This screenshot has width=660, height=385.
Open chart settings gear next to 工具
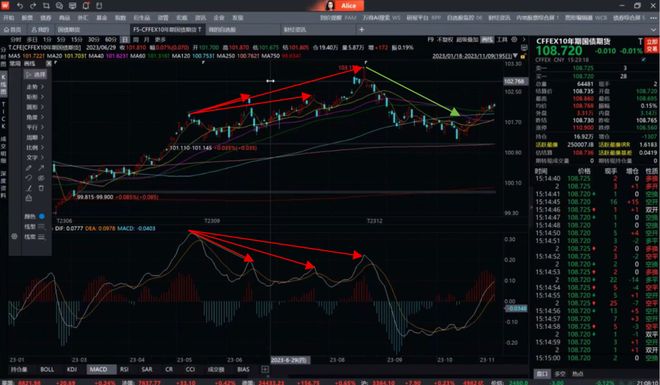click(514, 40)
